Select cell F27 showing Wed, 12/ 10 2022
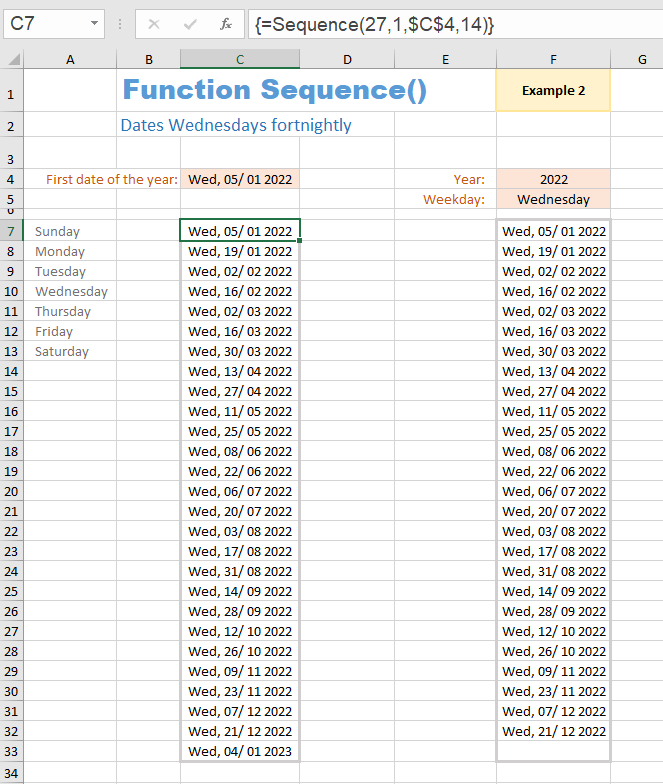663x784 pixels. click(x=553, y=631)
